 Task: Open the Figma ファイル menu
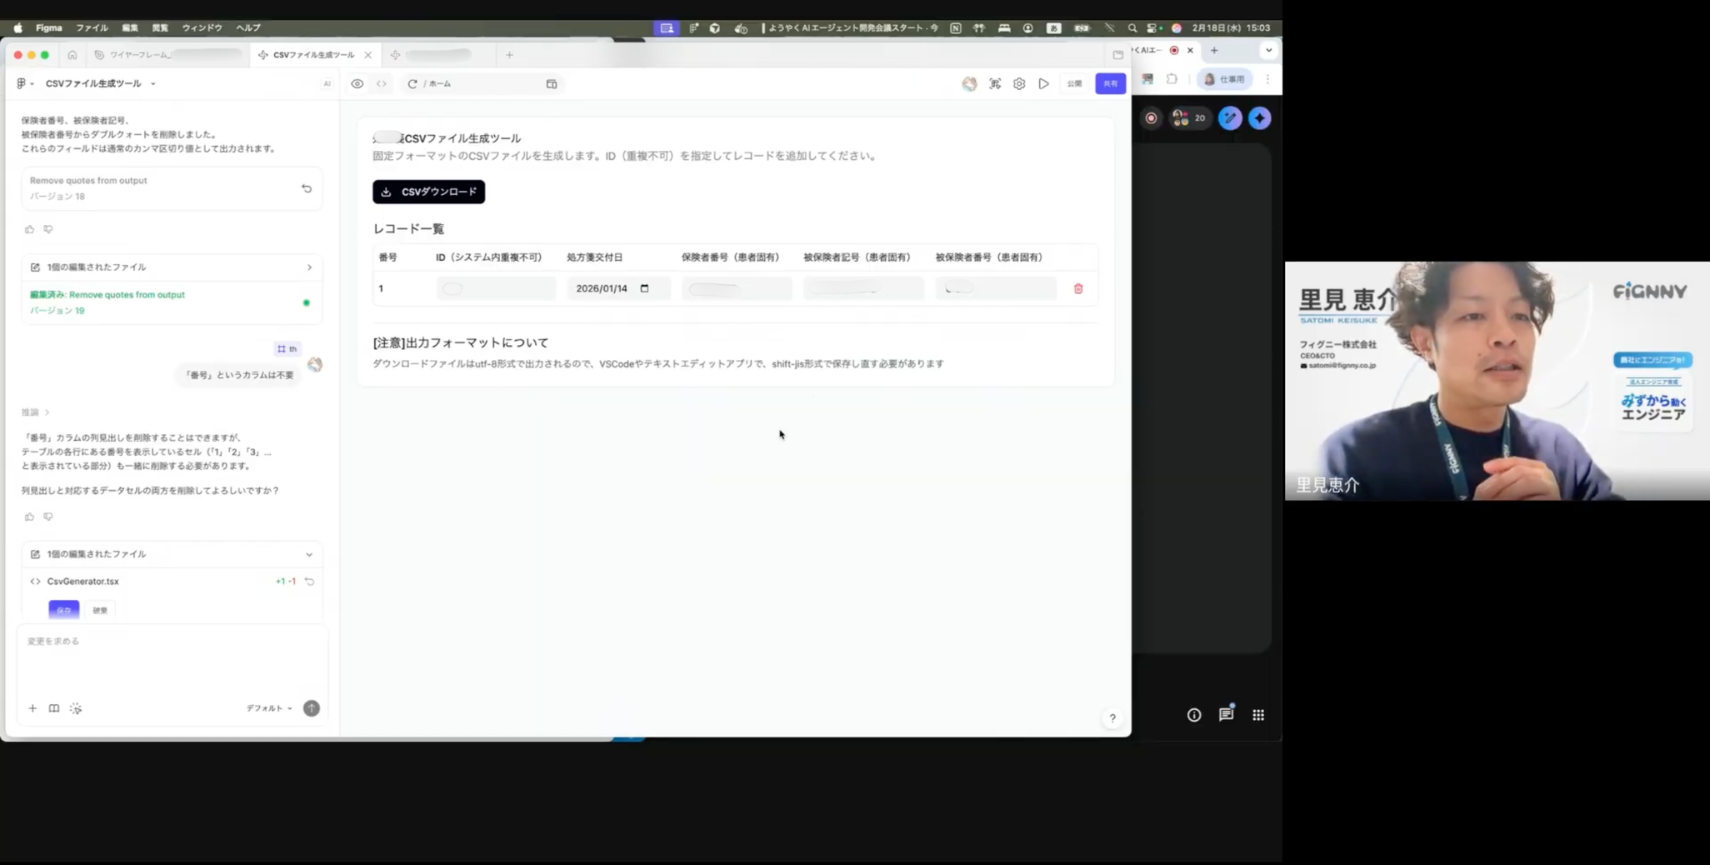(92, 28)
